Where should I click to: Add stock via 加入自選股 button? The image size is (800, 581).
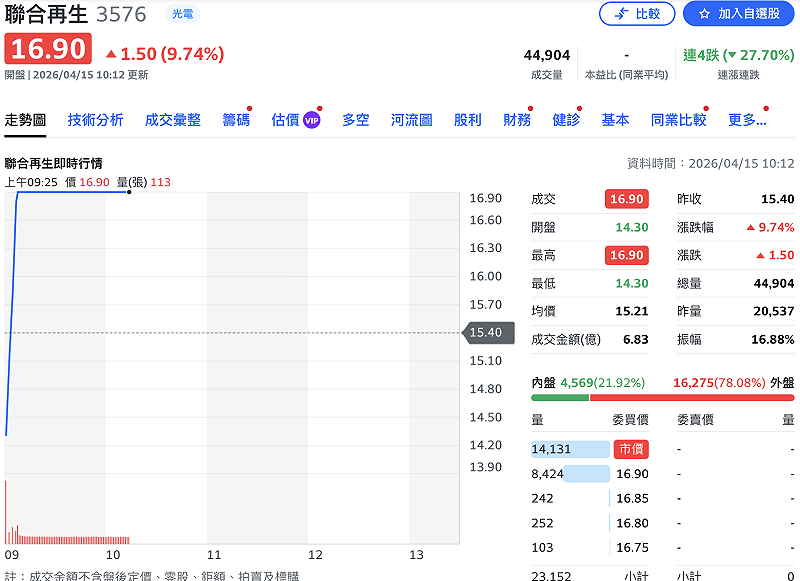click(x=738, y=14)
